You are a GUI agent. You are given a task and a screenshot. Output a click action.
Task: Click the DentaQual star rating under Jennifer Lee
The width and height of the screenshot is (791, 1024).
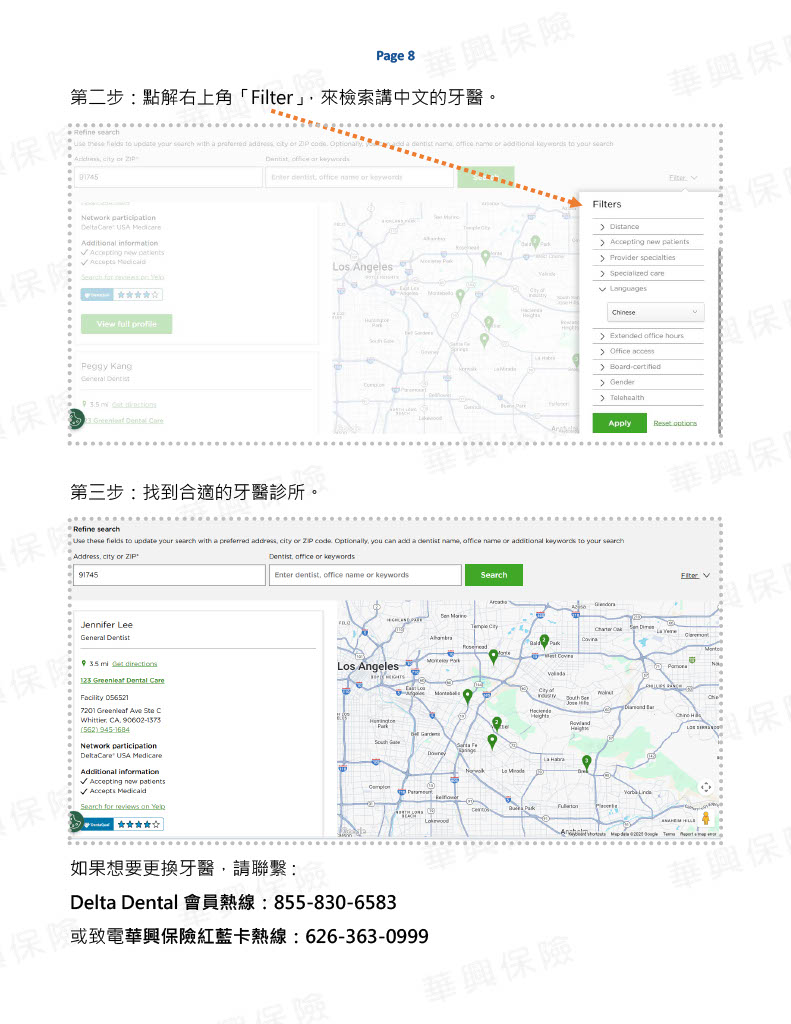tap(139, 825)
